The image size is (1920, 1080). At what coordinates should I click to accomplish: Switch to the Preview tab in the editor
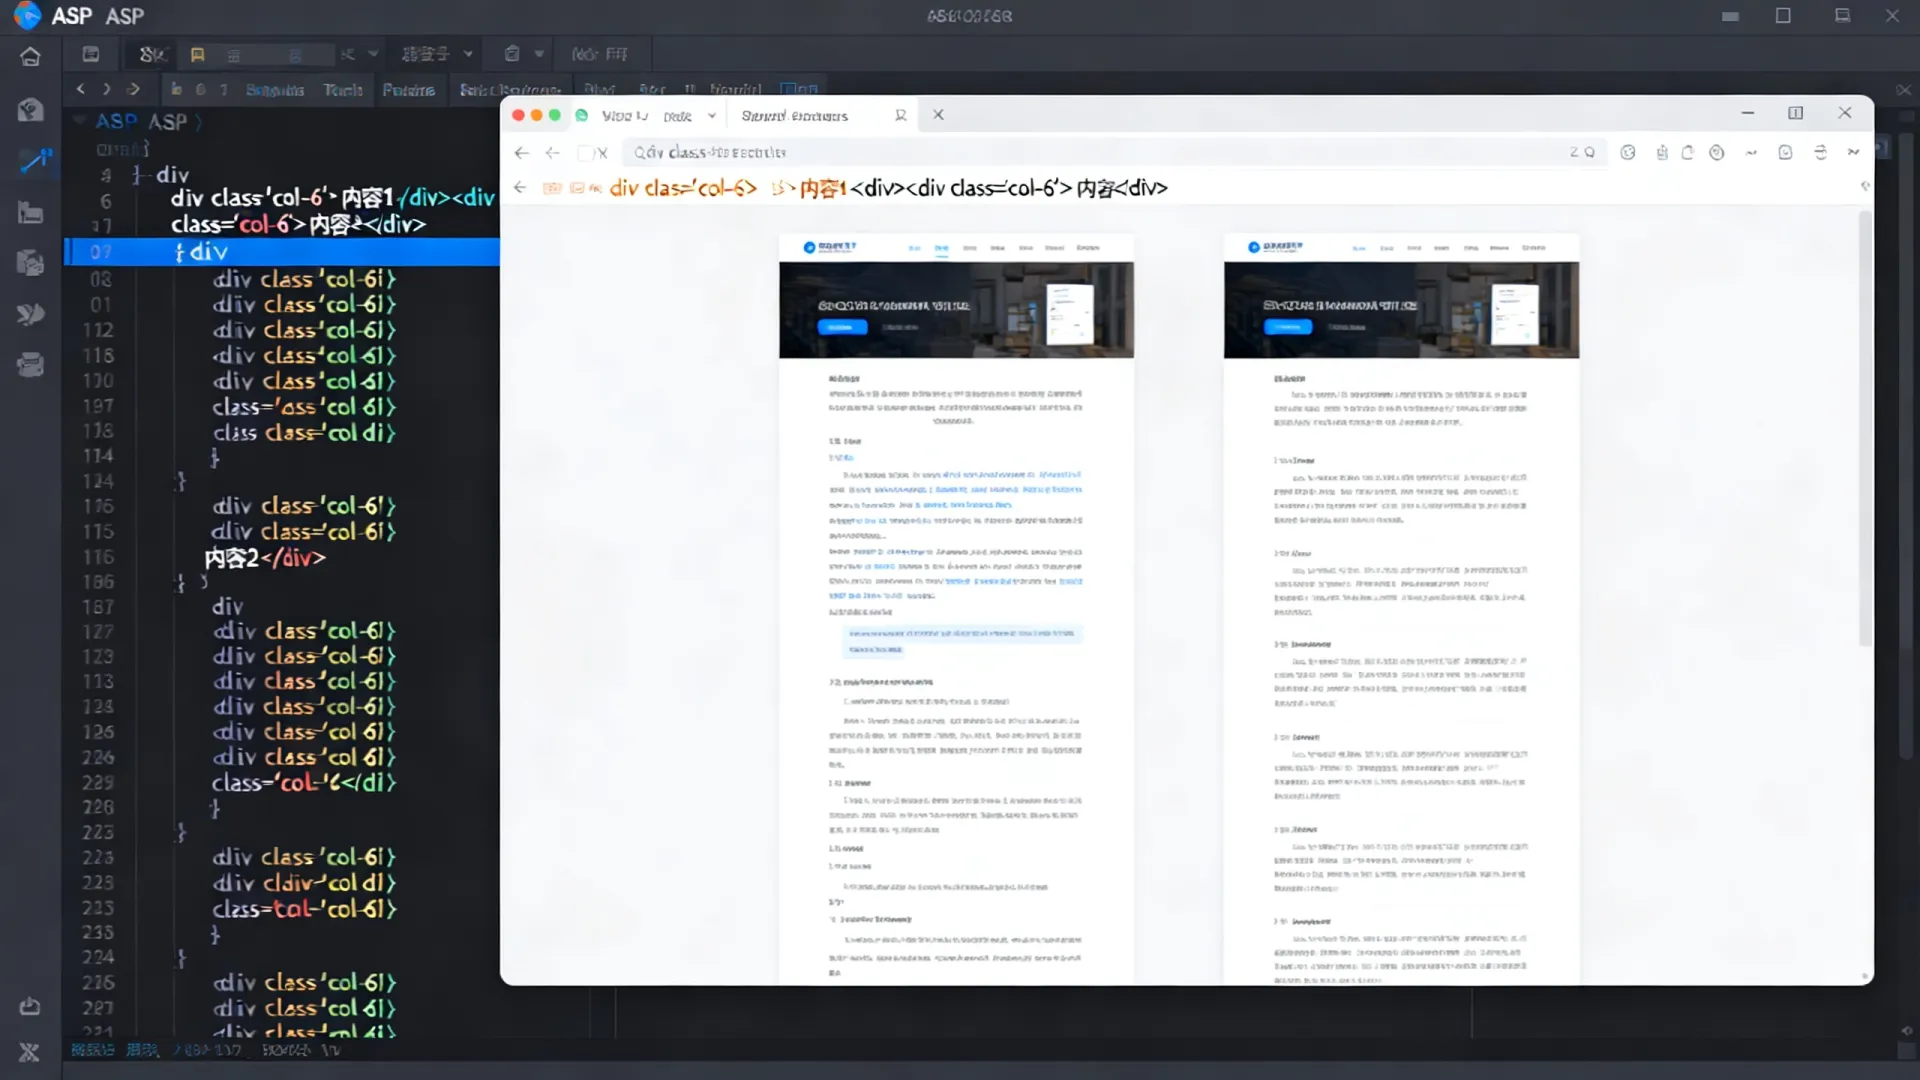pos(409,90)
